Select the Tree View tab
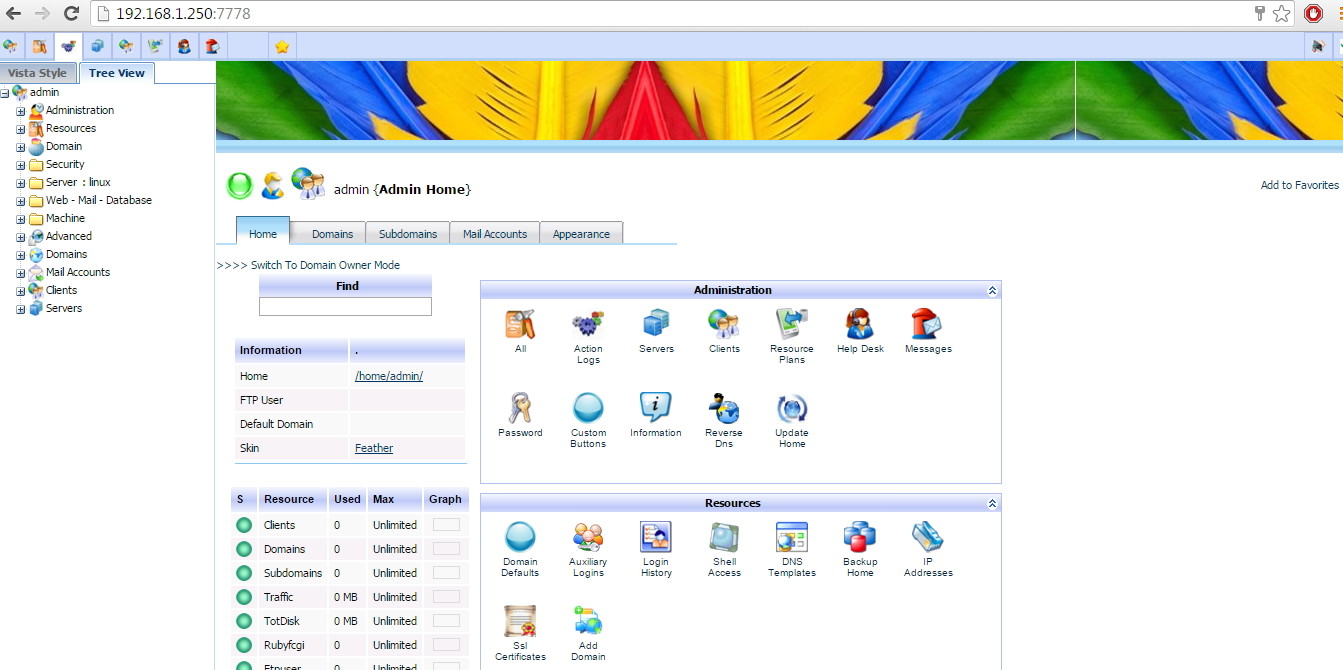This screenshot has width=1343, height=670. coord(116,73)
